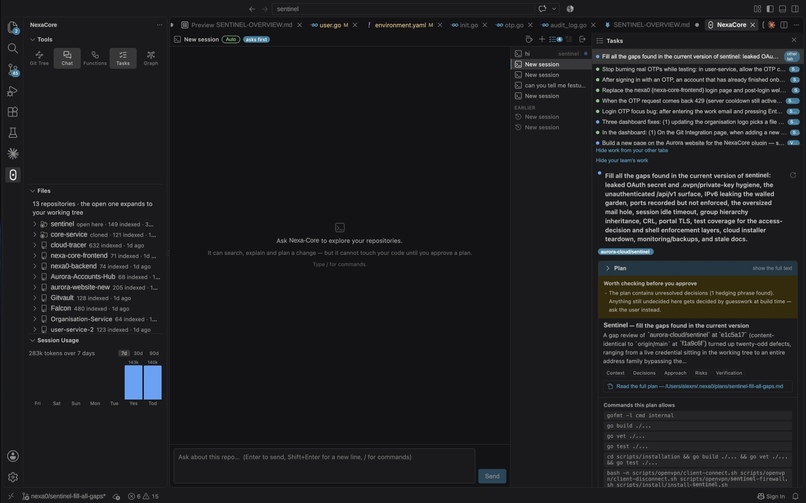Select the 'Login OTP focus bug' task
The image size is (806, 503).
[697, 111]
